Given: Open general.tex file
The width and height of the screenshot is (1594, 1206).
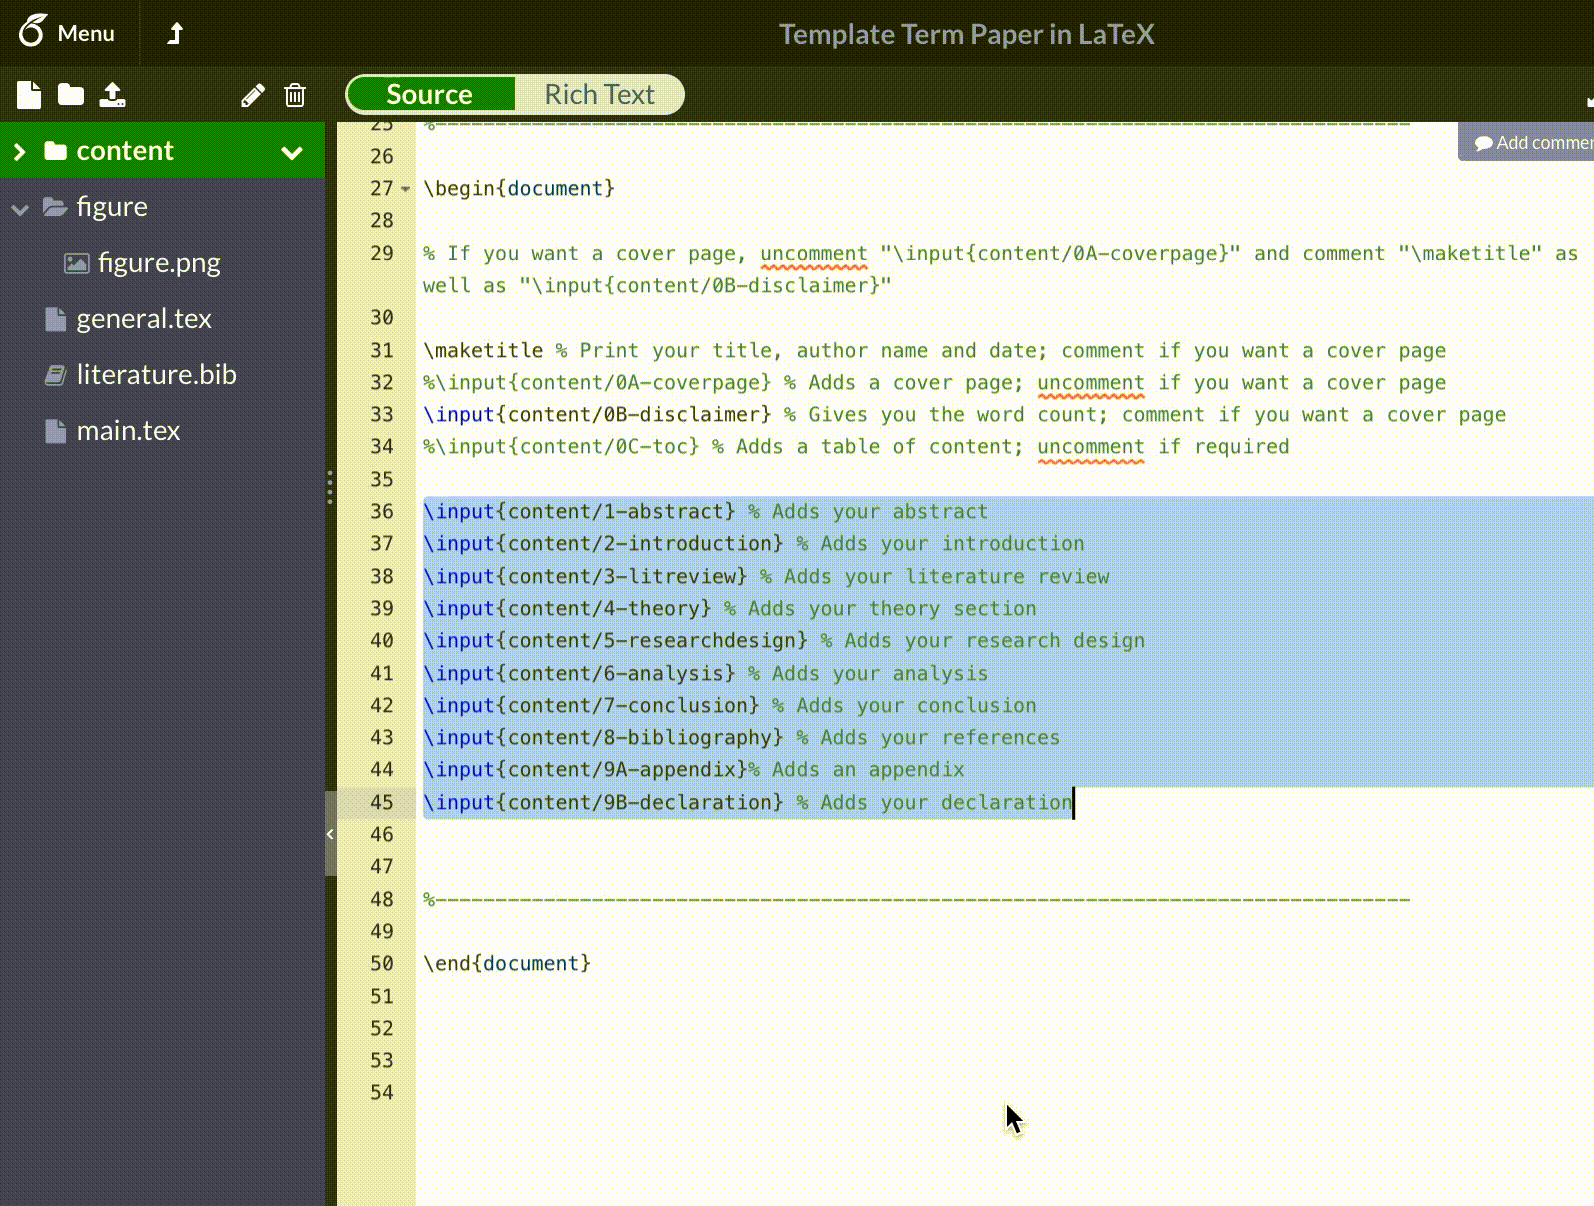Looking at the screenshot, I should (x=144, y=319).
